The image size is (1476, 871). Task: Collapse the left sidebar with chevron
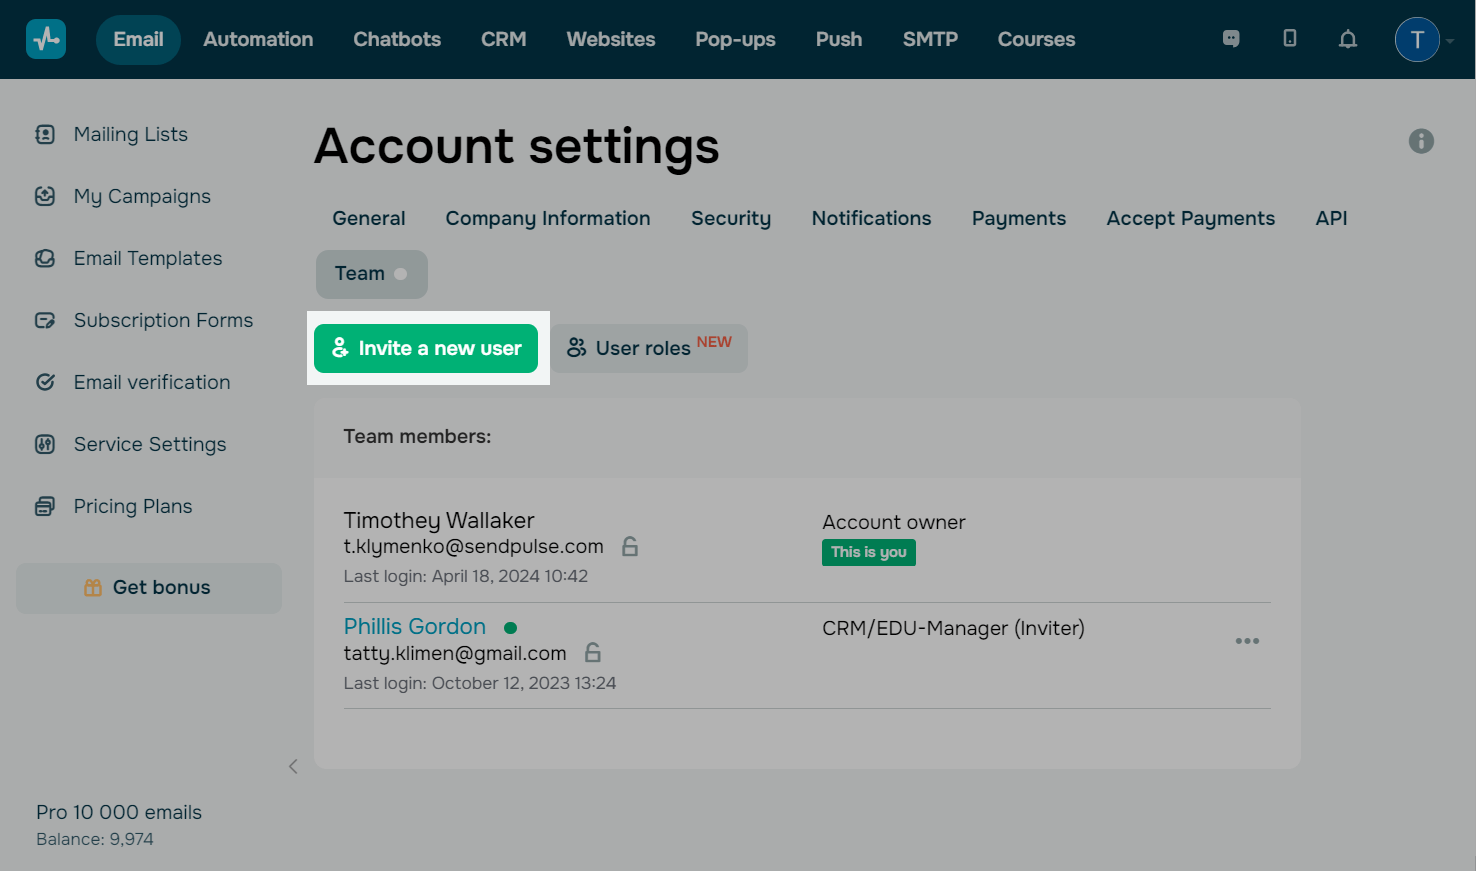pos(293,767)
